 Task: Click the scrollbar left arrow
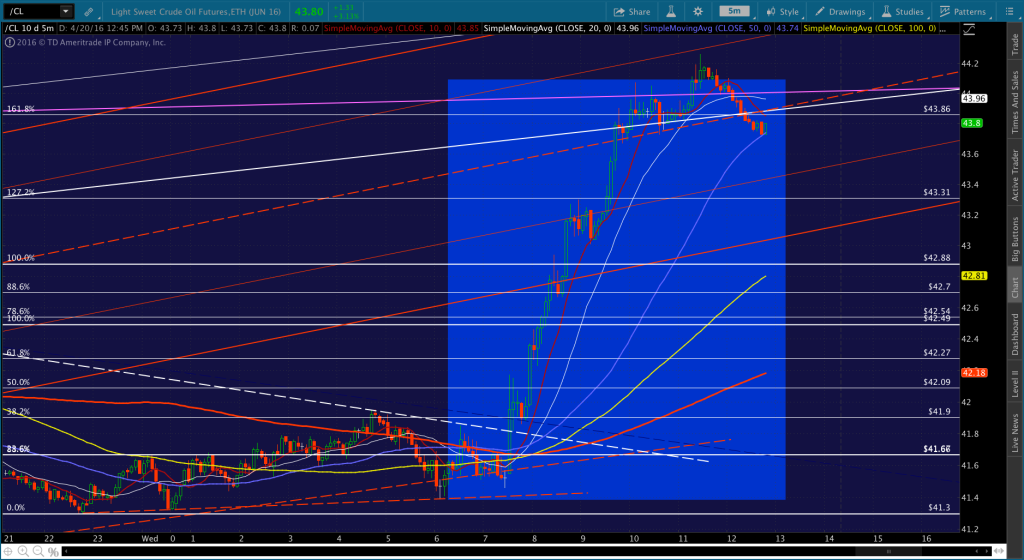click(65, 552)
